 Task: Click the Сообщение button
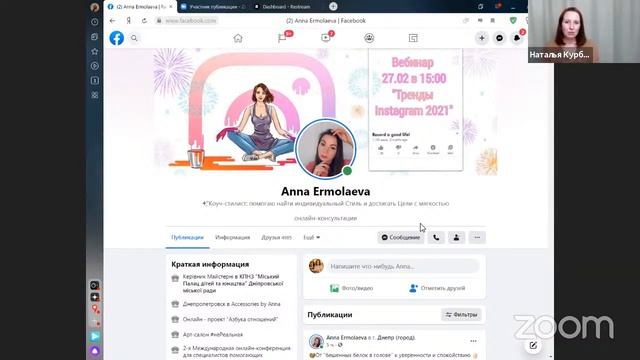401,237
